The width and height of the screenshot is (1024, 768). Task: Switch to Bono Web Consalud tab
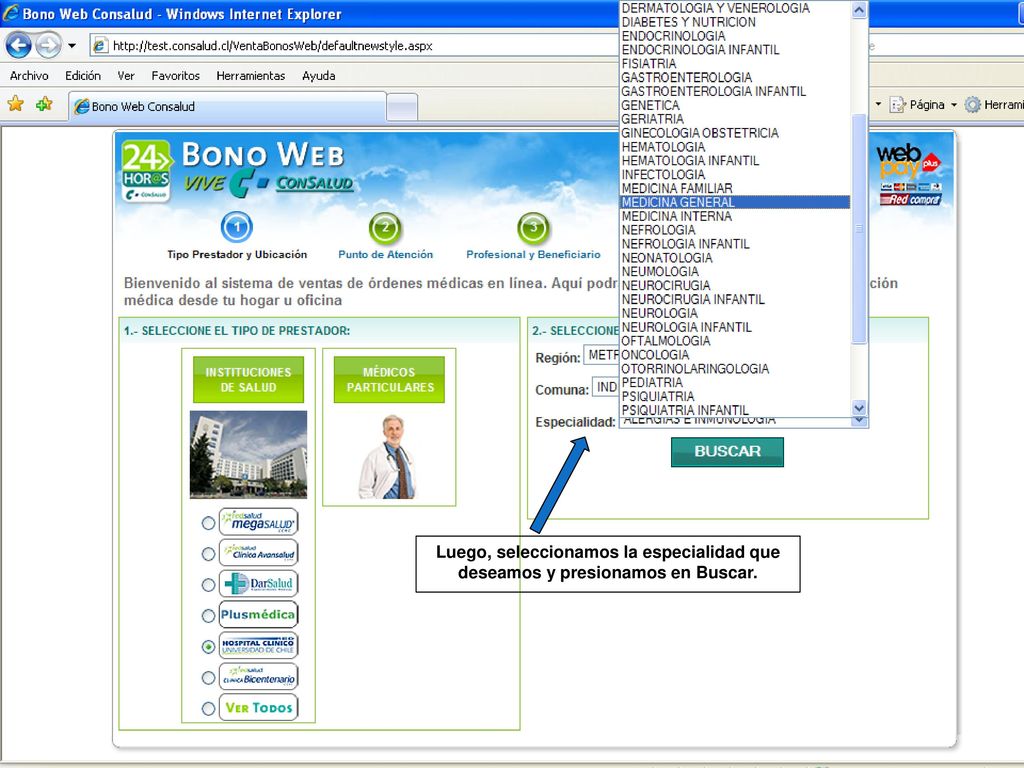(x=227, y=106)
